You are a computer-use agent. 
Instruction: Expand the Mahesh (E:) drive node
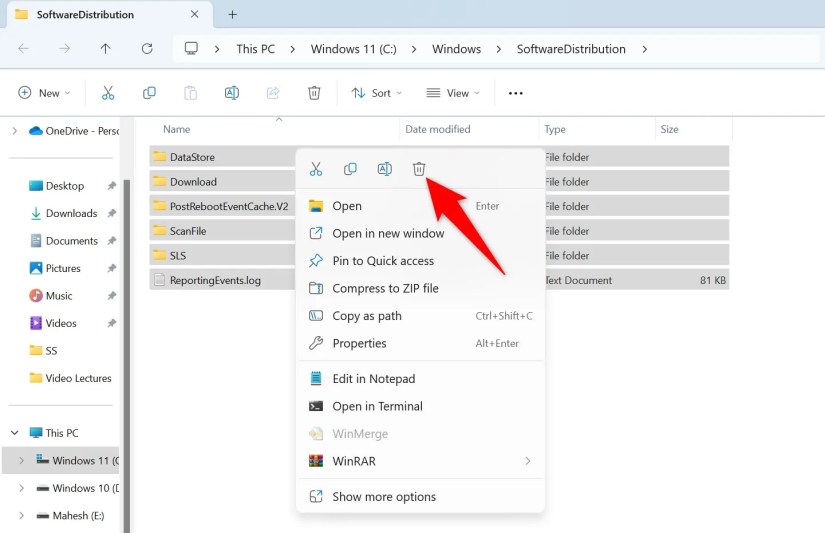tap(21, 516)
